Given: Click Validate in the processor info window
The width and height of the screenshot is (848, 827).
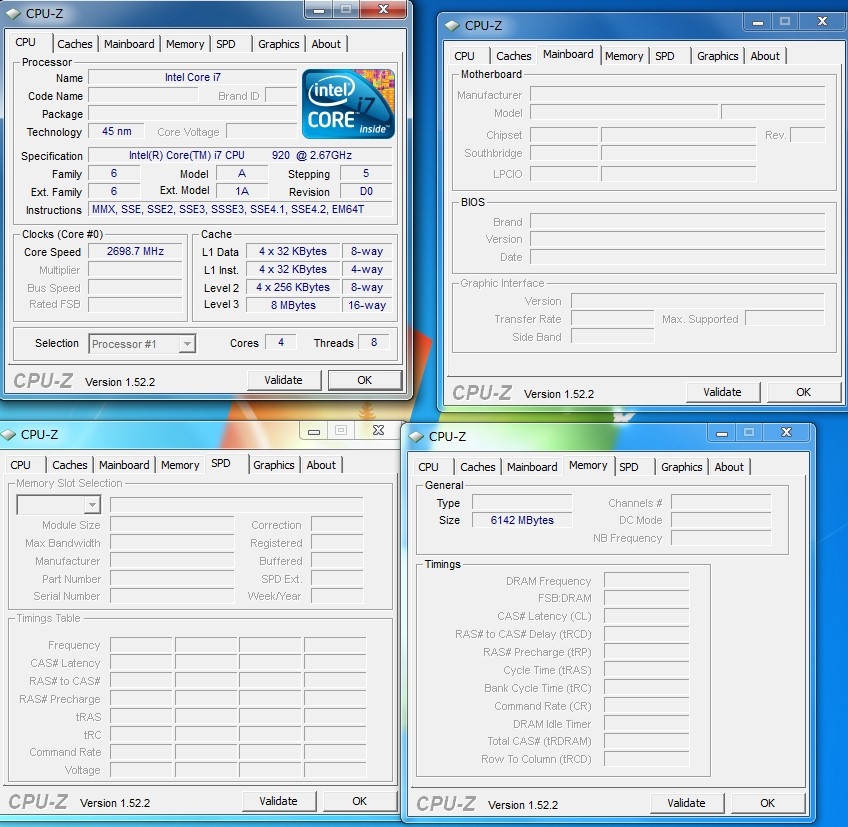Looking at the screenshot, I should coord(283,380).
